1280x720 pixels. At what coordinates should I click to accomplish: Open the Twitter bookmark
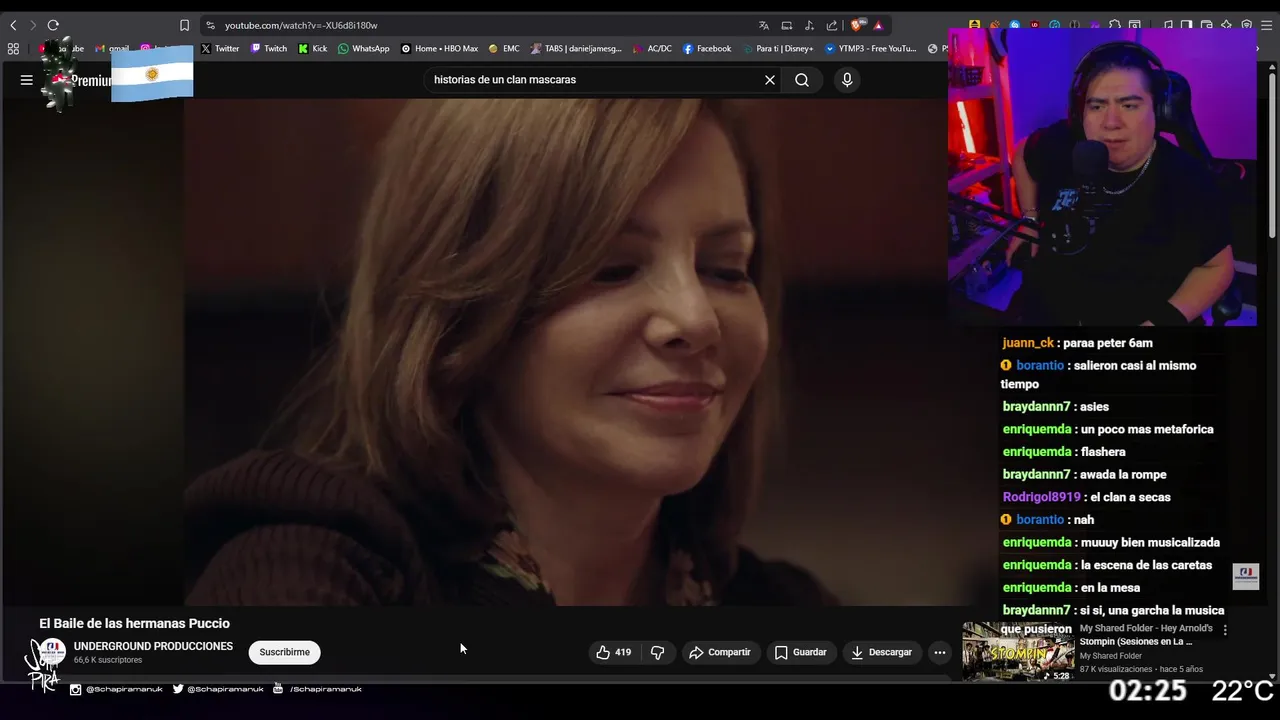coord(219,48)
